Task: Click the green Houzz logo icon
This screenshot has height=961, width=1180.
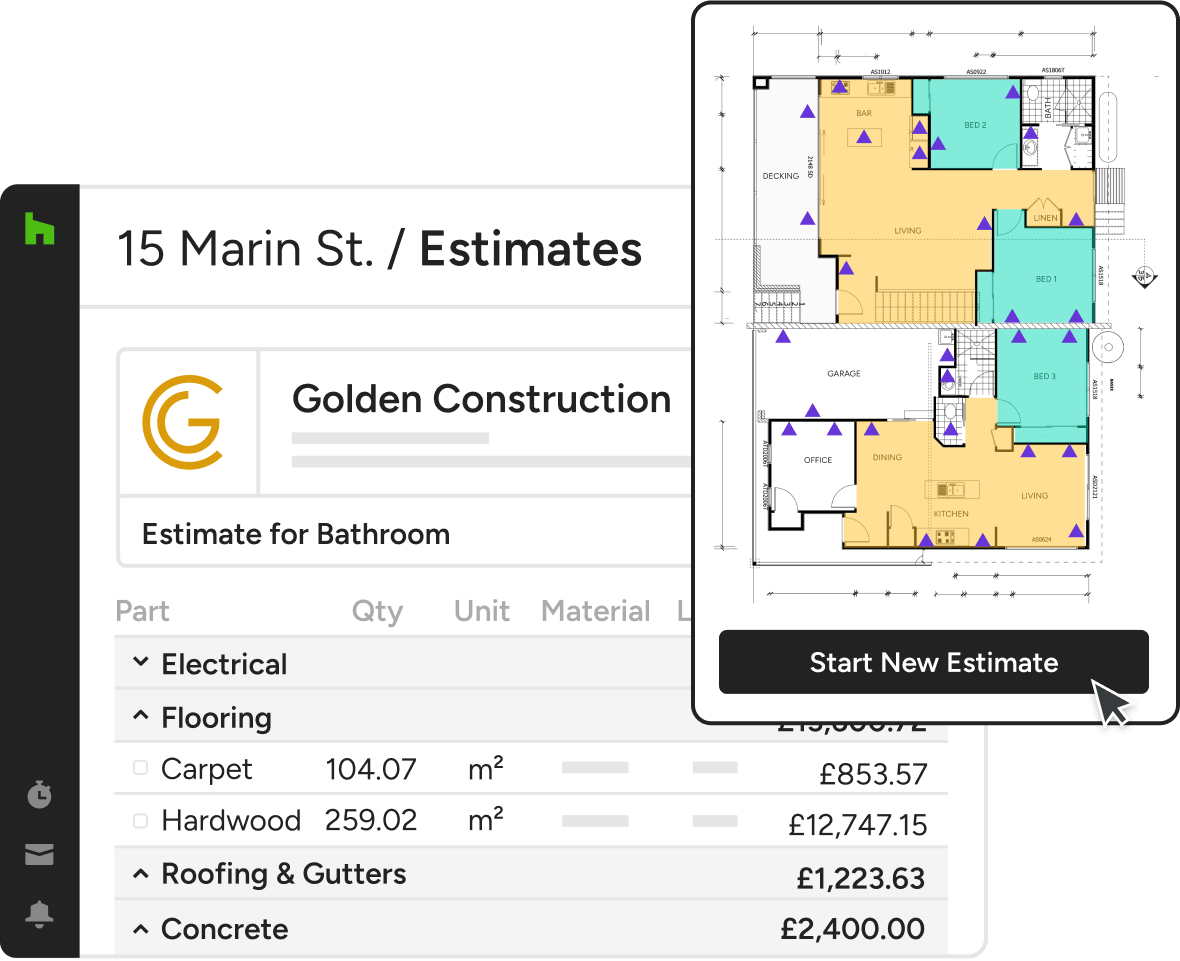Action: click(x=39, y=229)
